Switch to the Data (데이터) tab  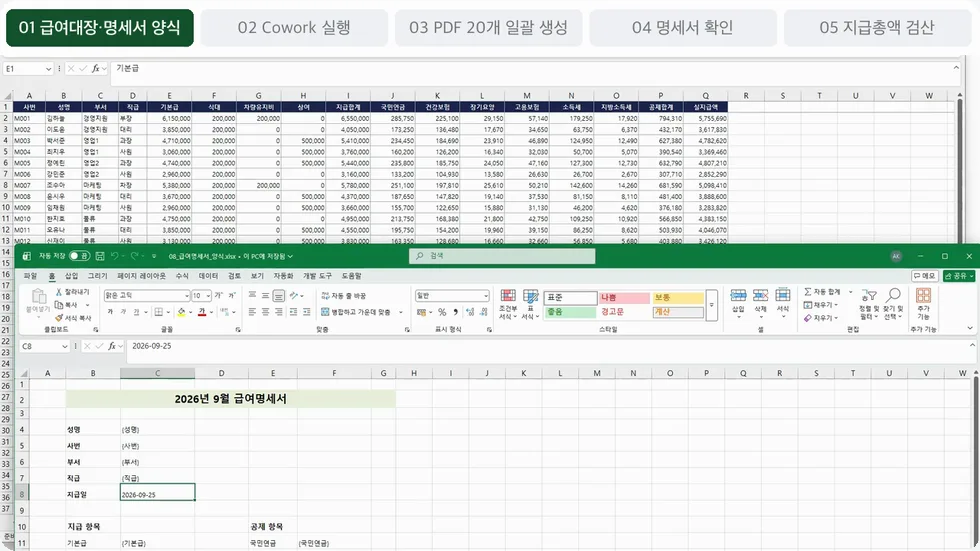(208, 276)
